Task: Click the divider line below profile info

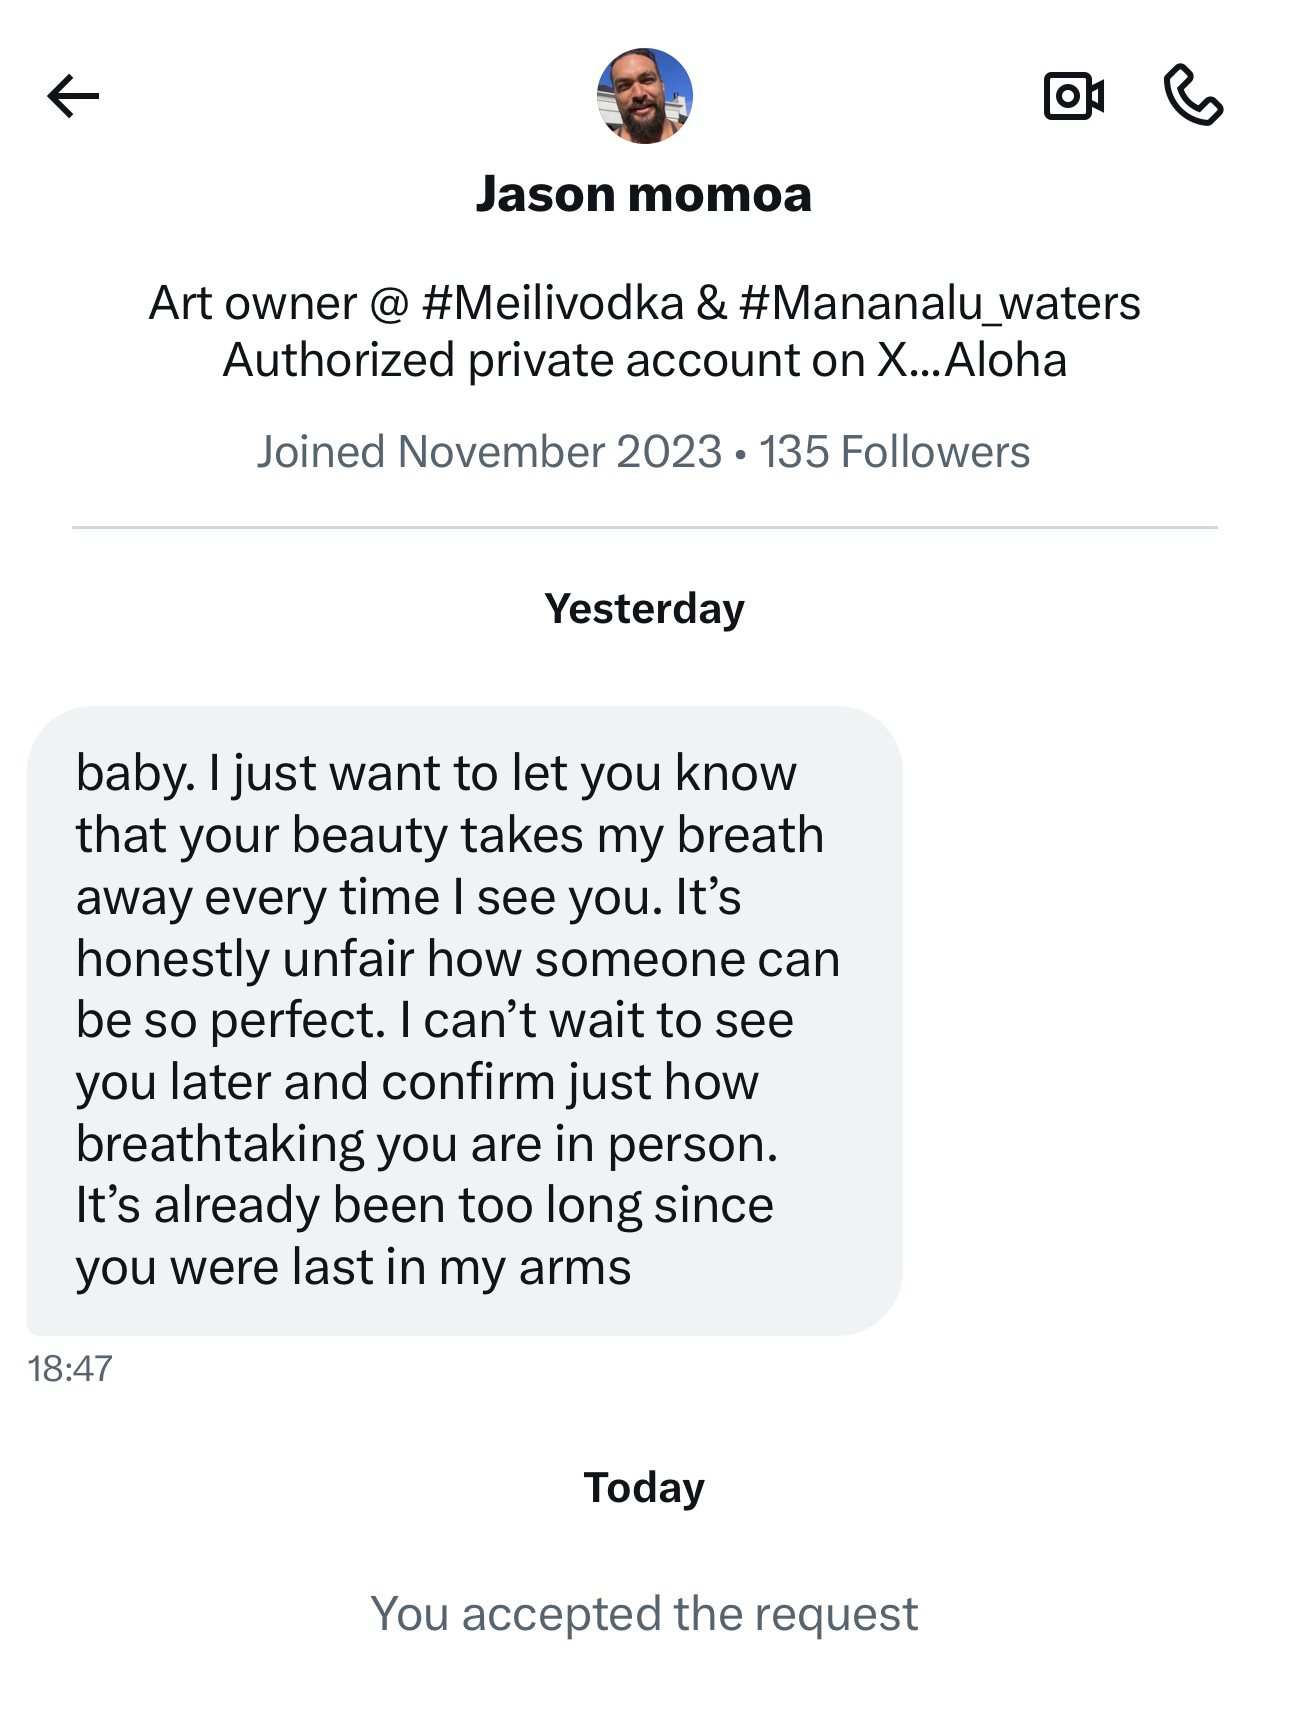Action: tap(644, 527)
